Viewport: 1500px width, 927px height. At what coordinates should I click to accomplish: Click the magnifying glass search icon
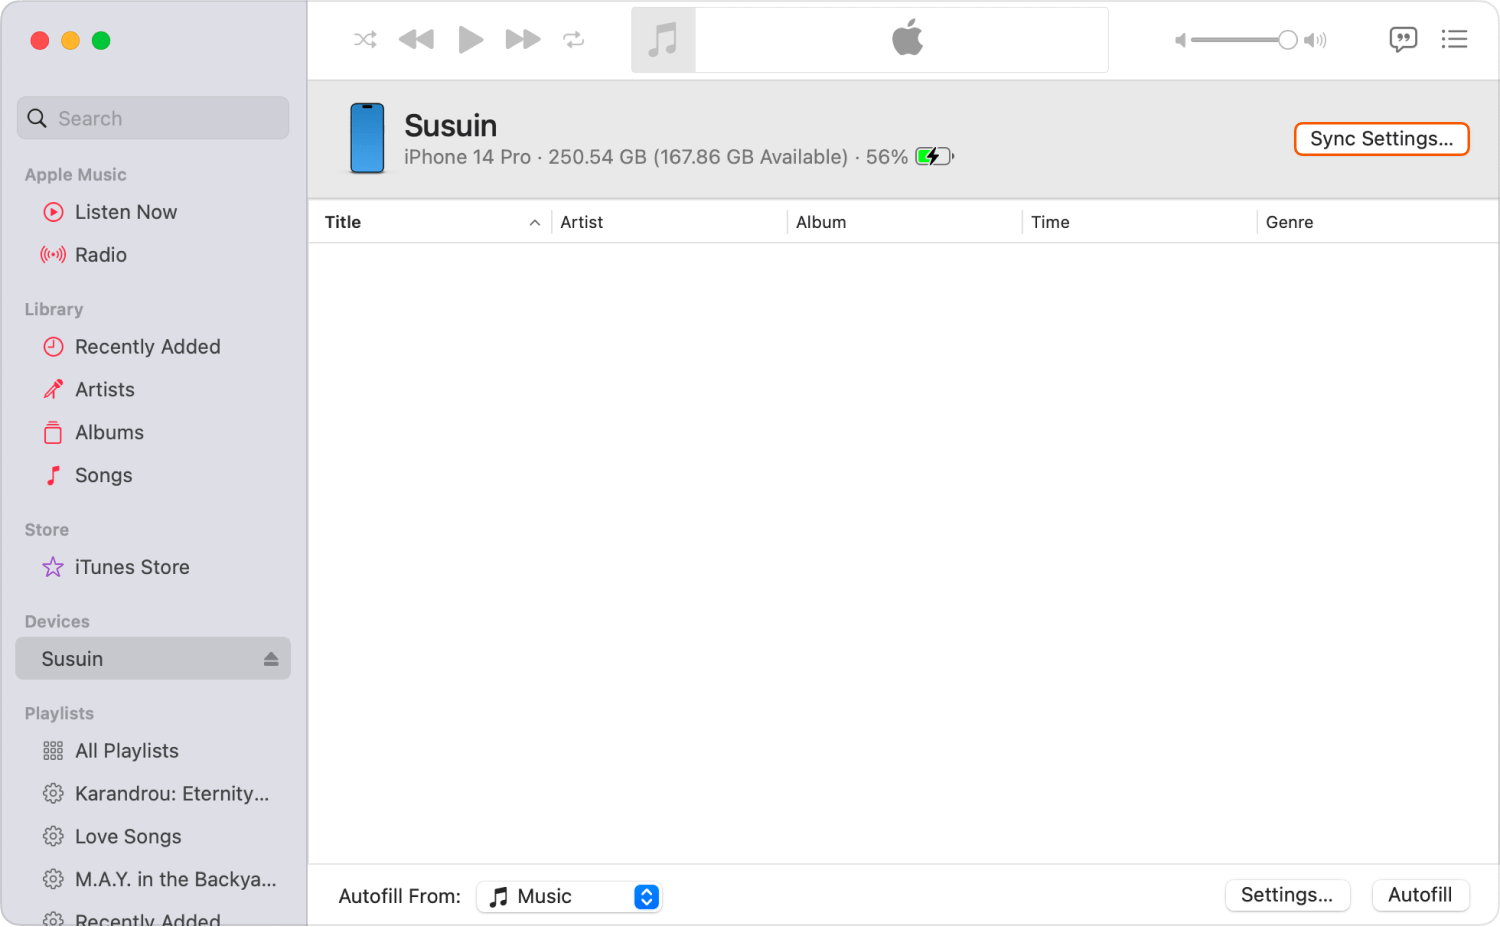coord(37,118)
